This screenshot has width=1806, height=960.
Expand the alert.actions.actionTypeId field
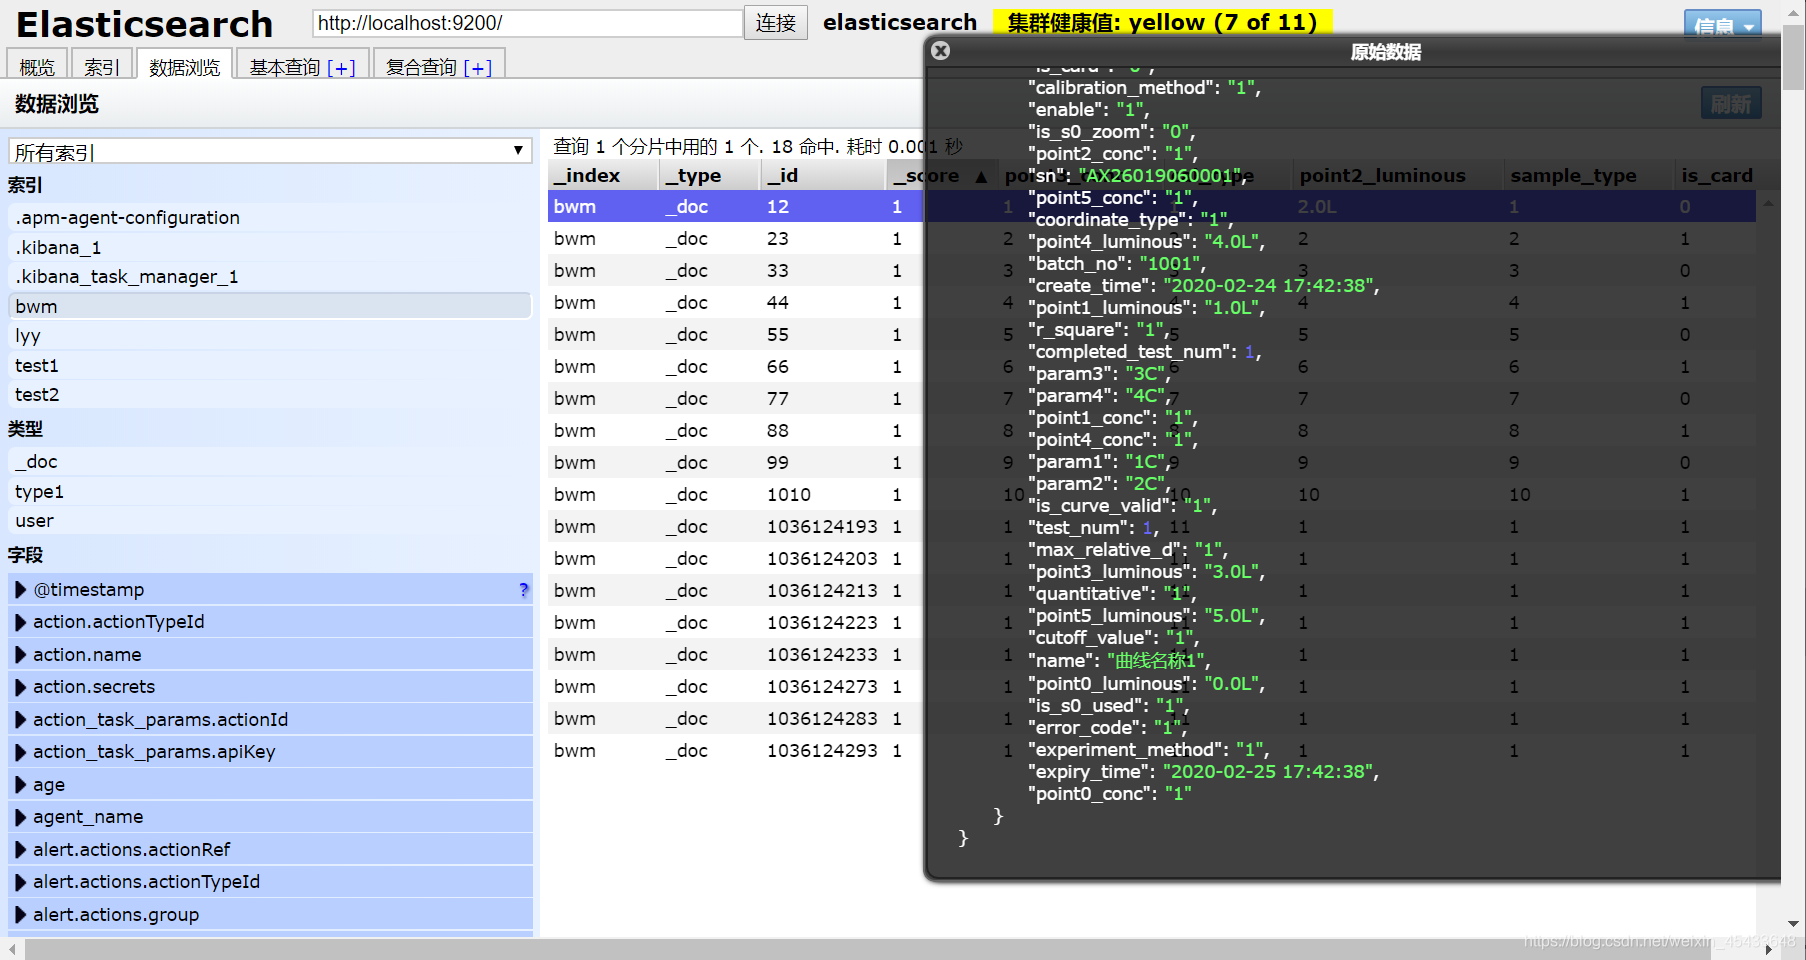click(21, 882)
